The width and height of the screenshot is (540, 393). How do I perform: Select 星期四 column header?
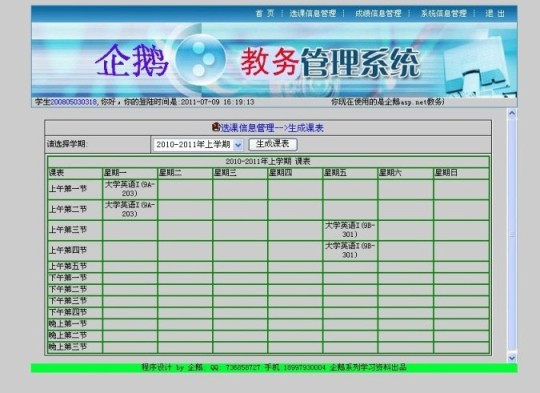(295, 173)
